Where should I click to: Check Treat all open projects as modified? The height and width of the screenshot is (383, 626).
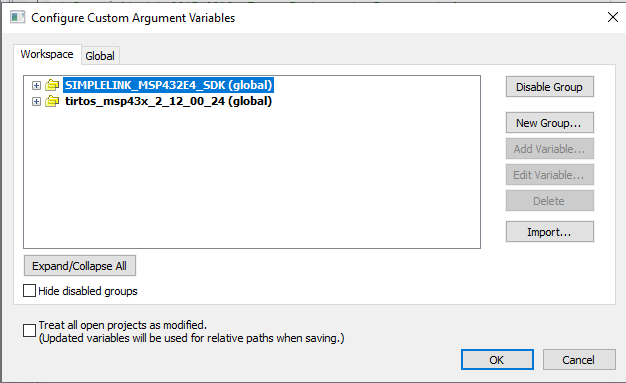[30, 331]
